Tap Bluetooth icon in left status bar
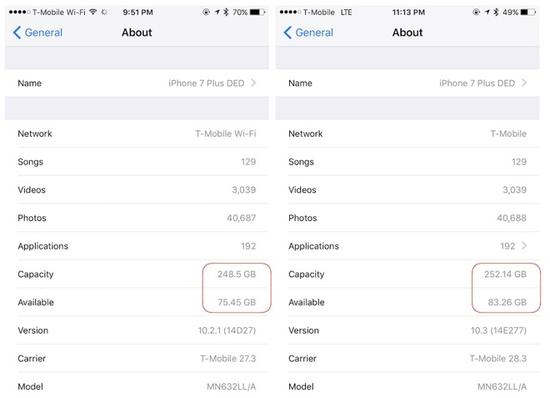Image resolution: width=550 pixels, height=398 pixels. click(226, 12)
